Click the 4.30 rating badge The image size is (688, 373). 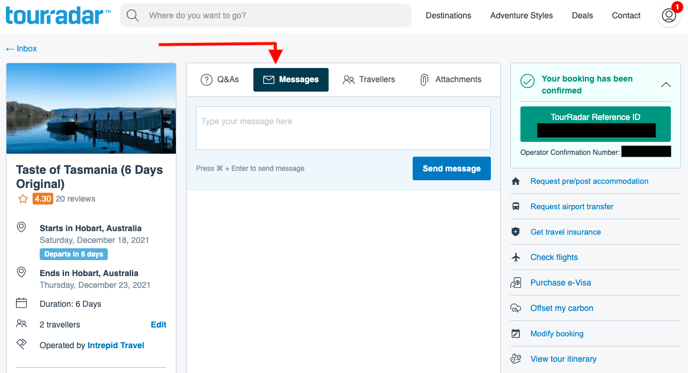pyautogui.click(x=43, y=199)
